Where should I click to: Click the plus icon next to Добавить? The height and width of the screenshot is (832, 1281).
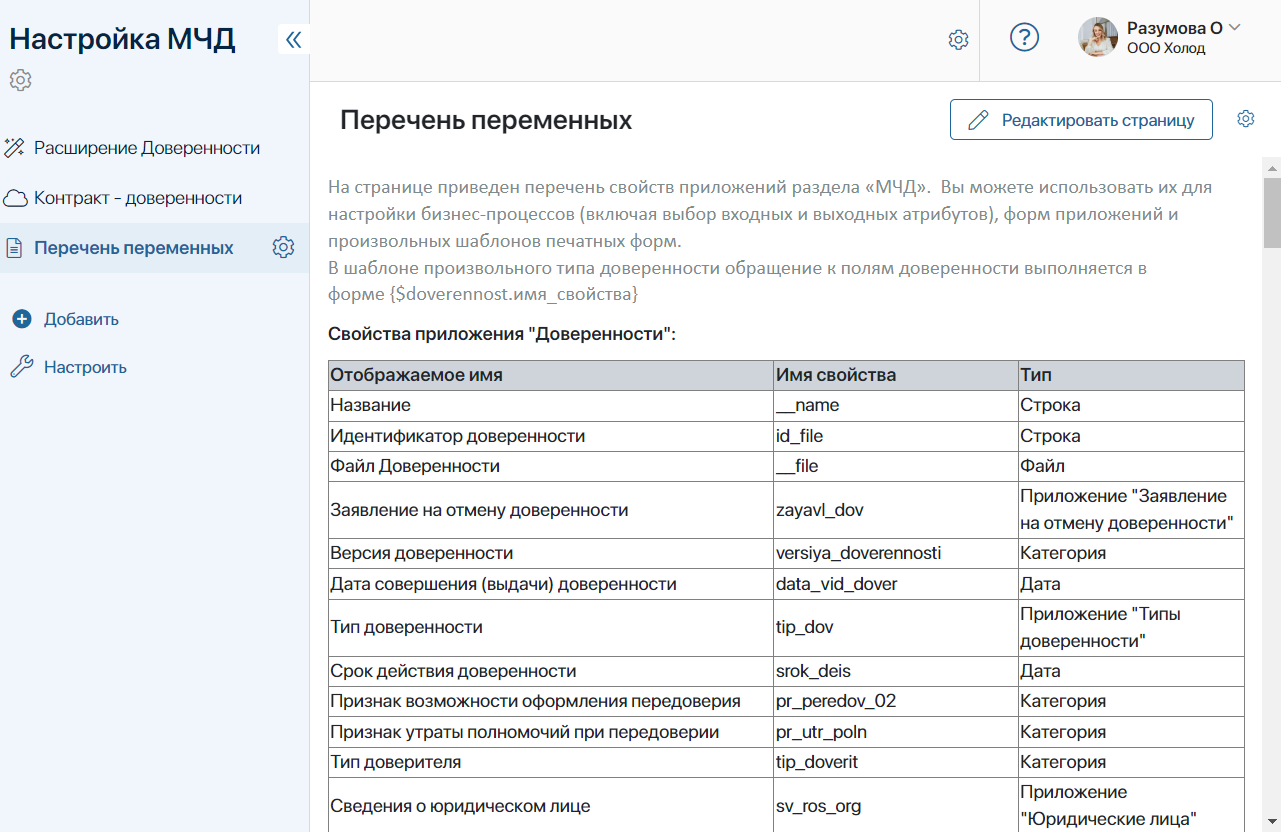tap(22, 319)
